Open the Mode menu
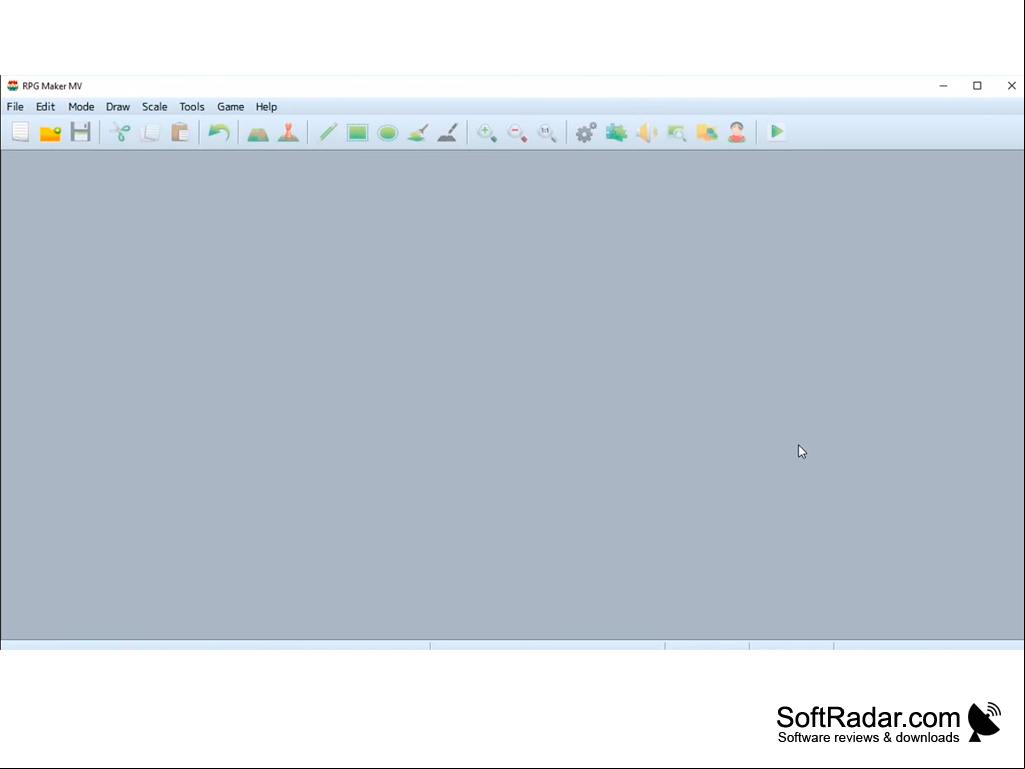Image resolution: width=1025 pixels, height=769 pixels. (81, 107)
